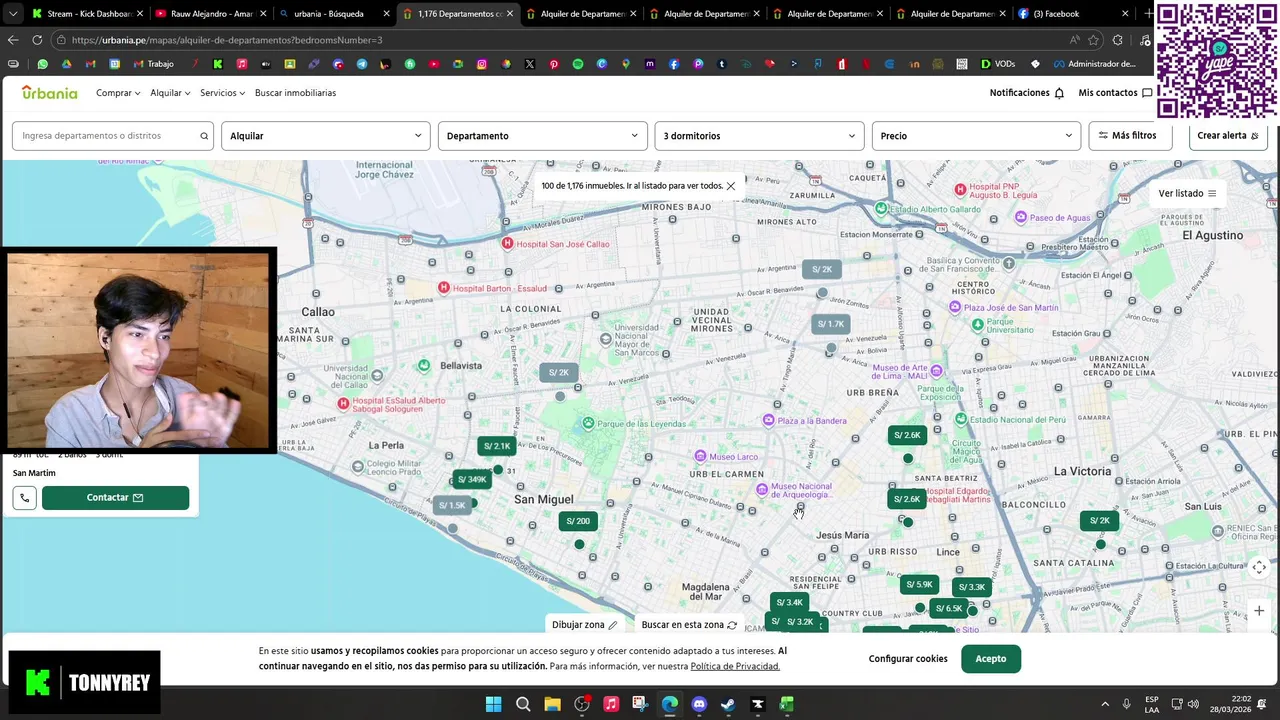The image size is (1280, 720).
Task: Click the taskbar volume icon
Action: 1193,704
